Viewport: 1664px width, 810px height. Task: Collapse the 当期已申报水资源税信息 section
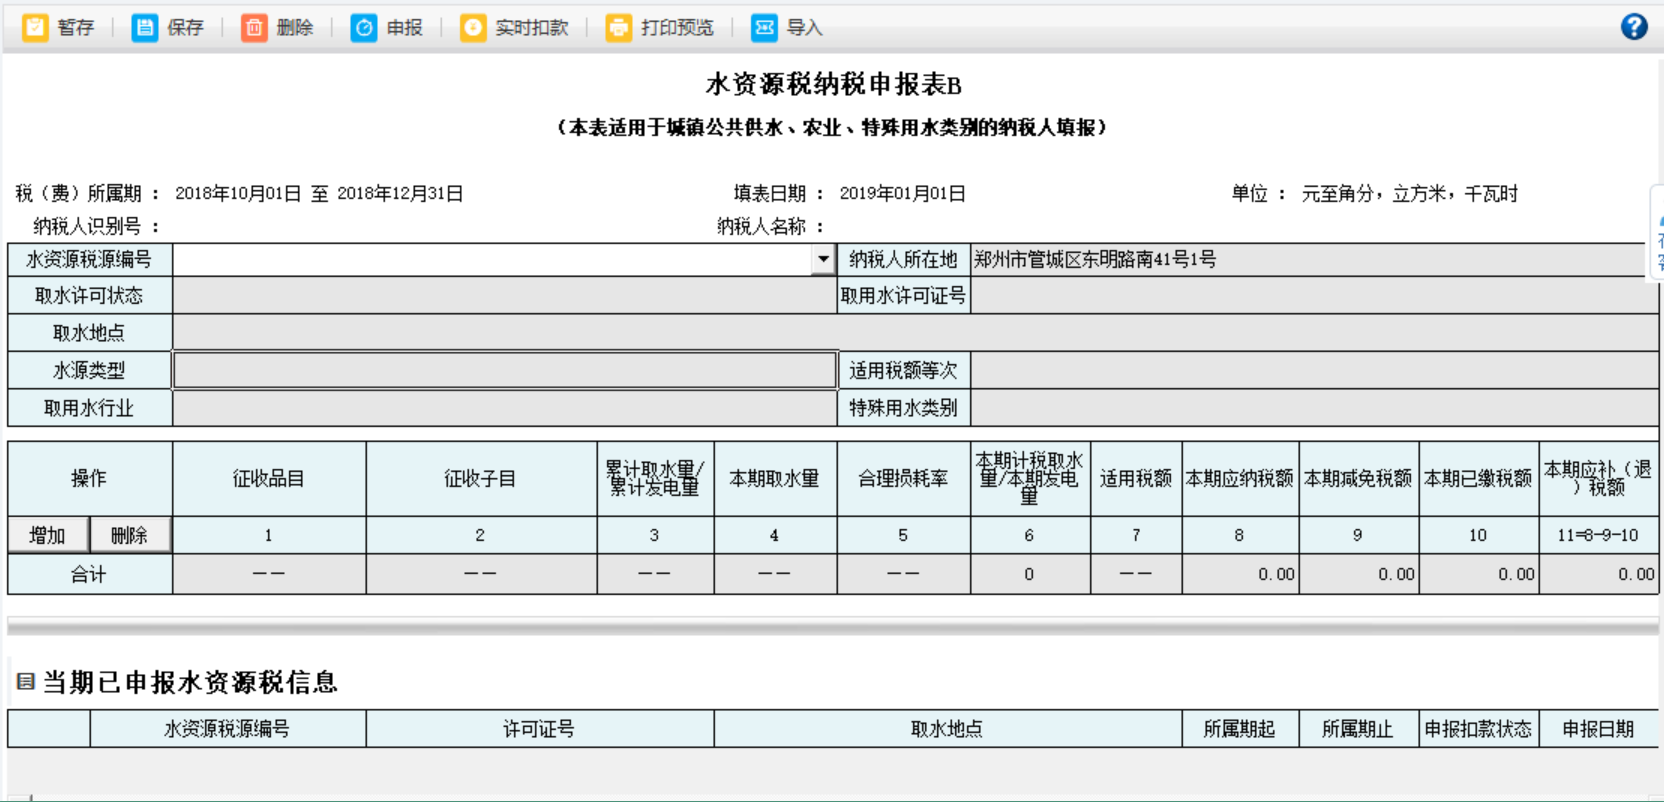pos(26,682)
